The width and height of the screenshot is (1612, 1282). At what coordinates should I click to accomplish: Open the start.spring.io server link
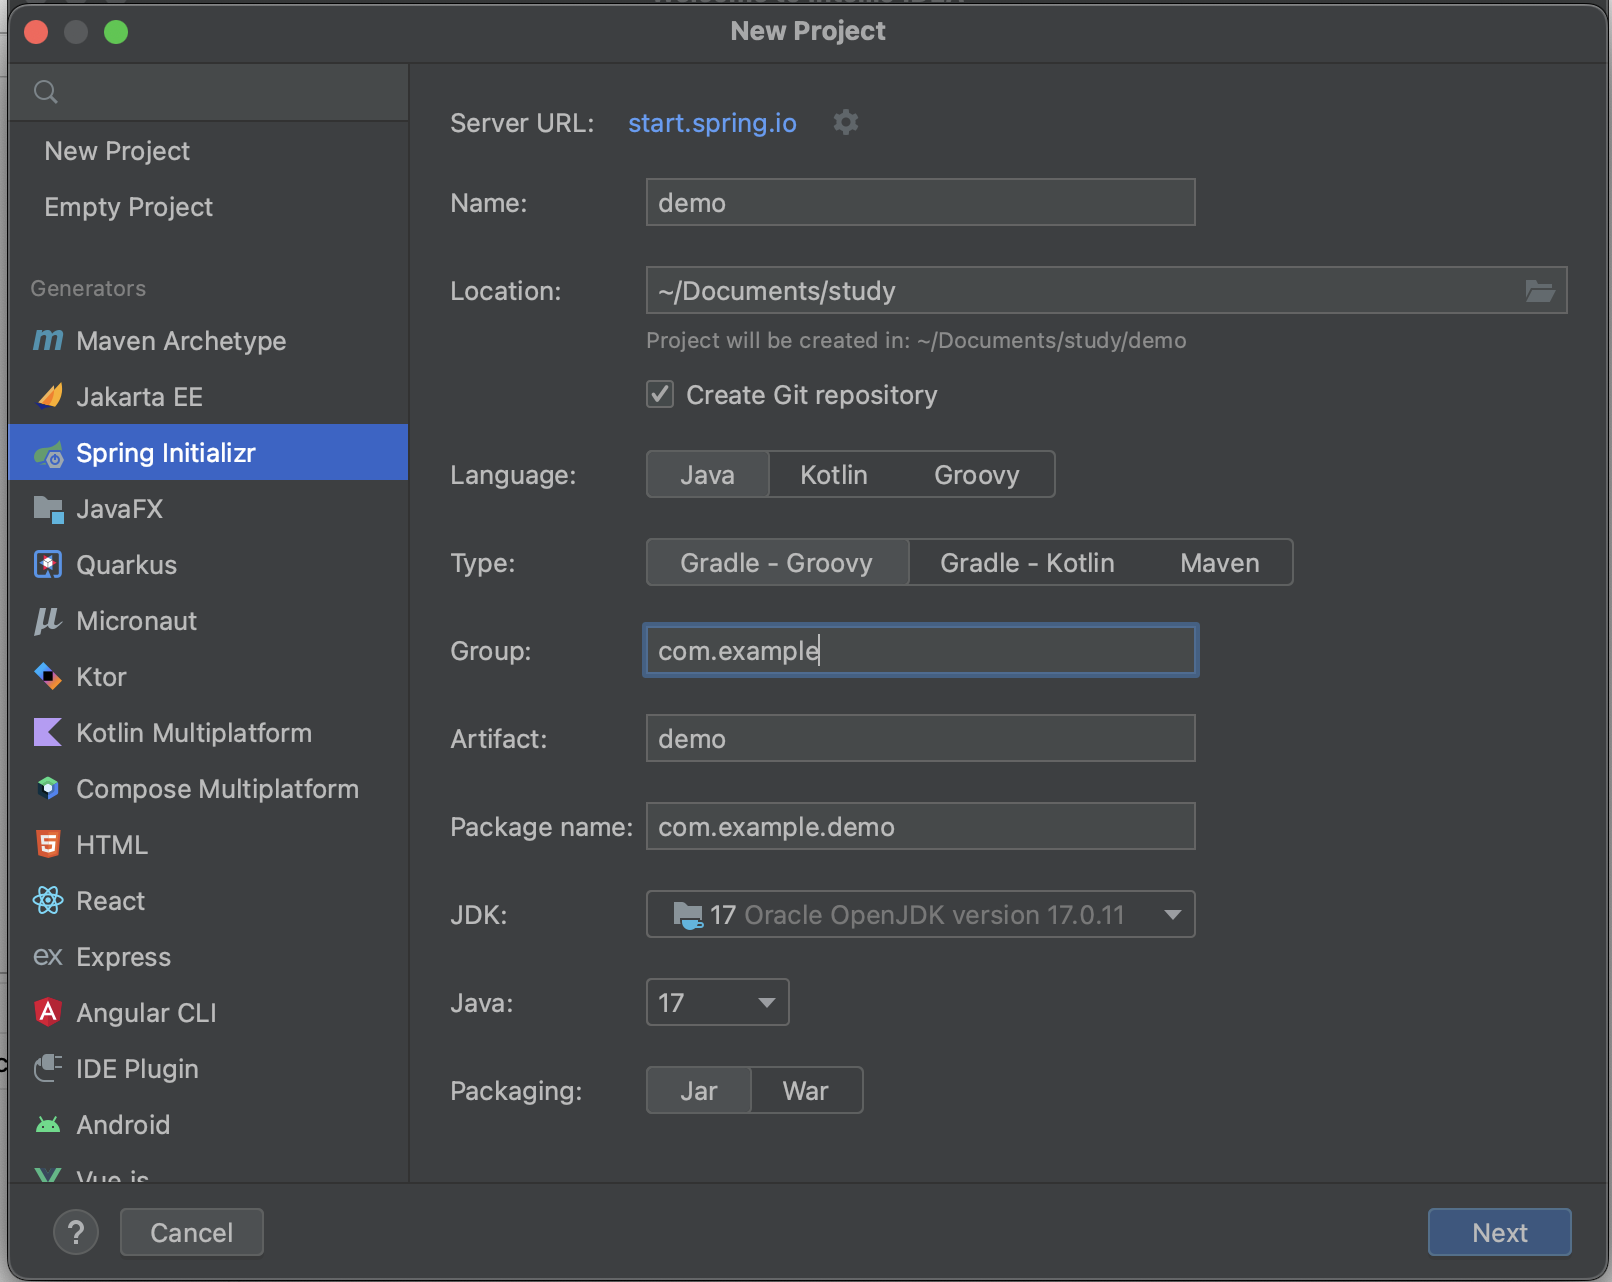712,123
